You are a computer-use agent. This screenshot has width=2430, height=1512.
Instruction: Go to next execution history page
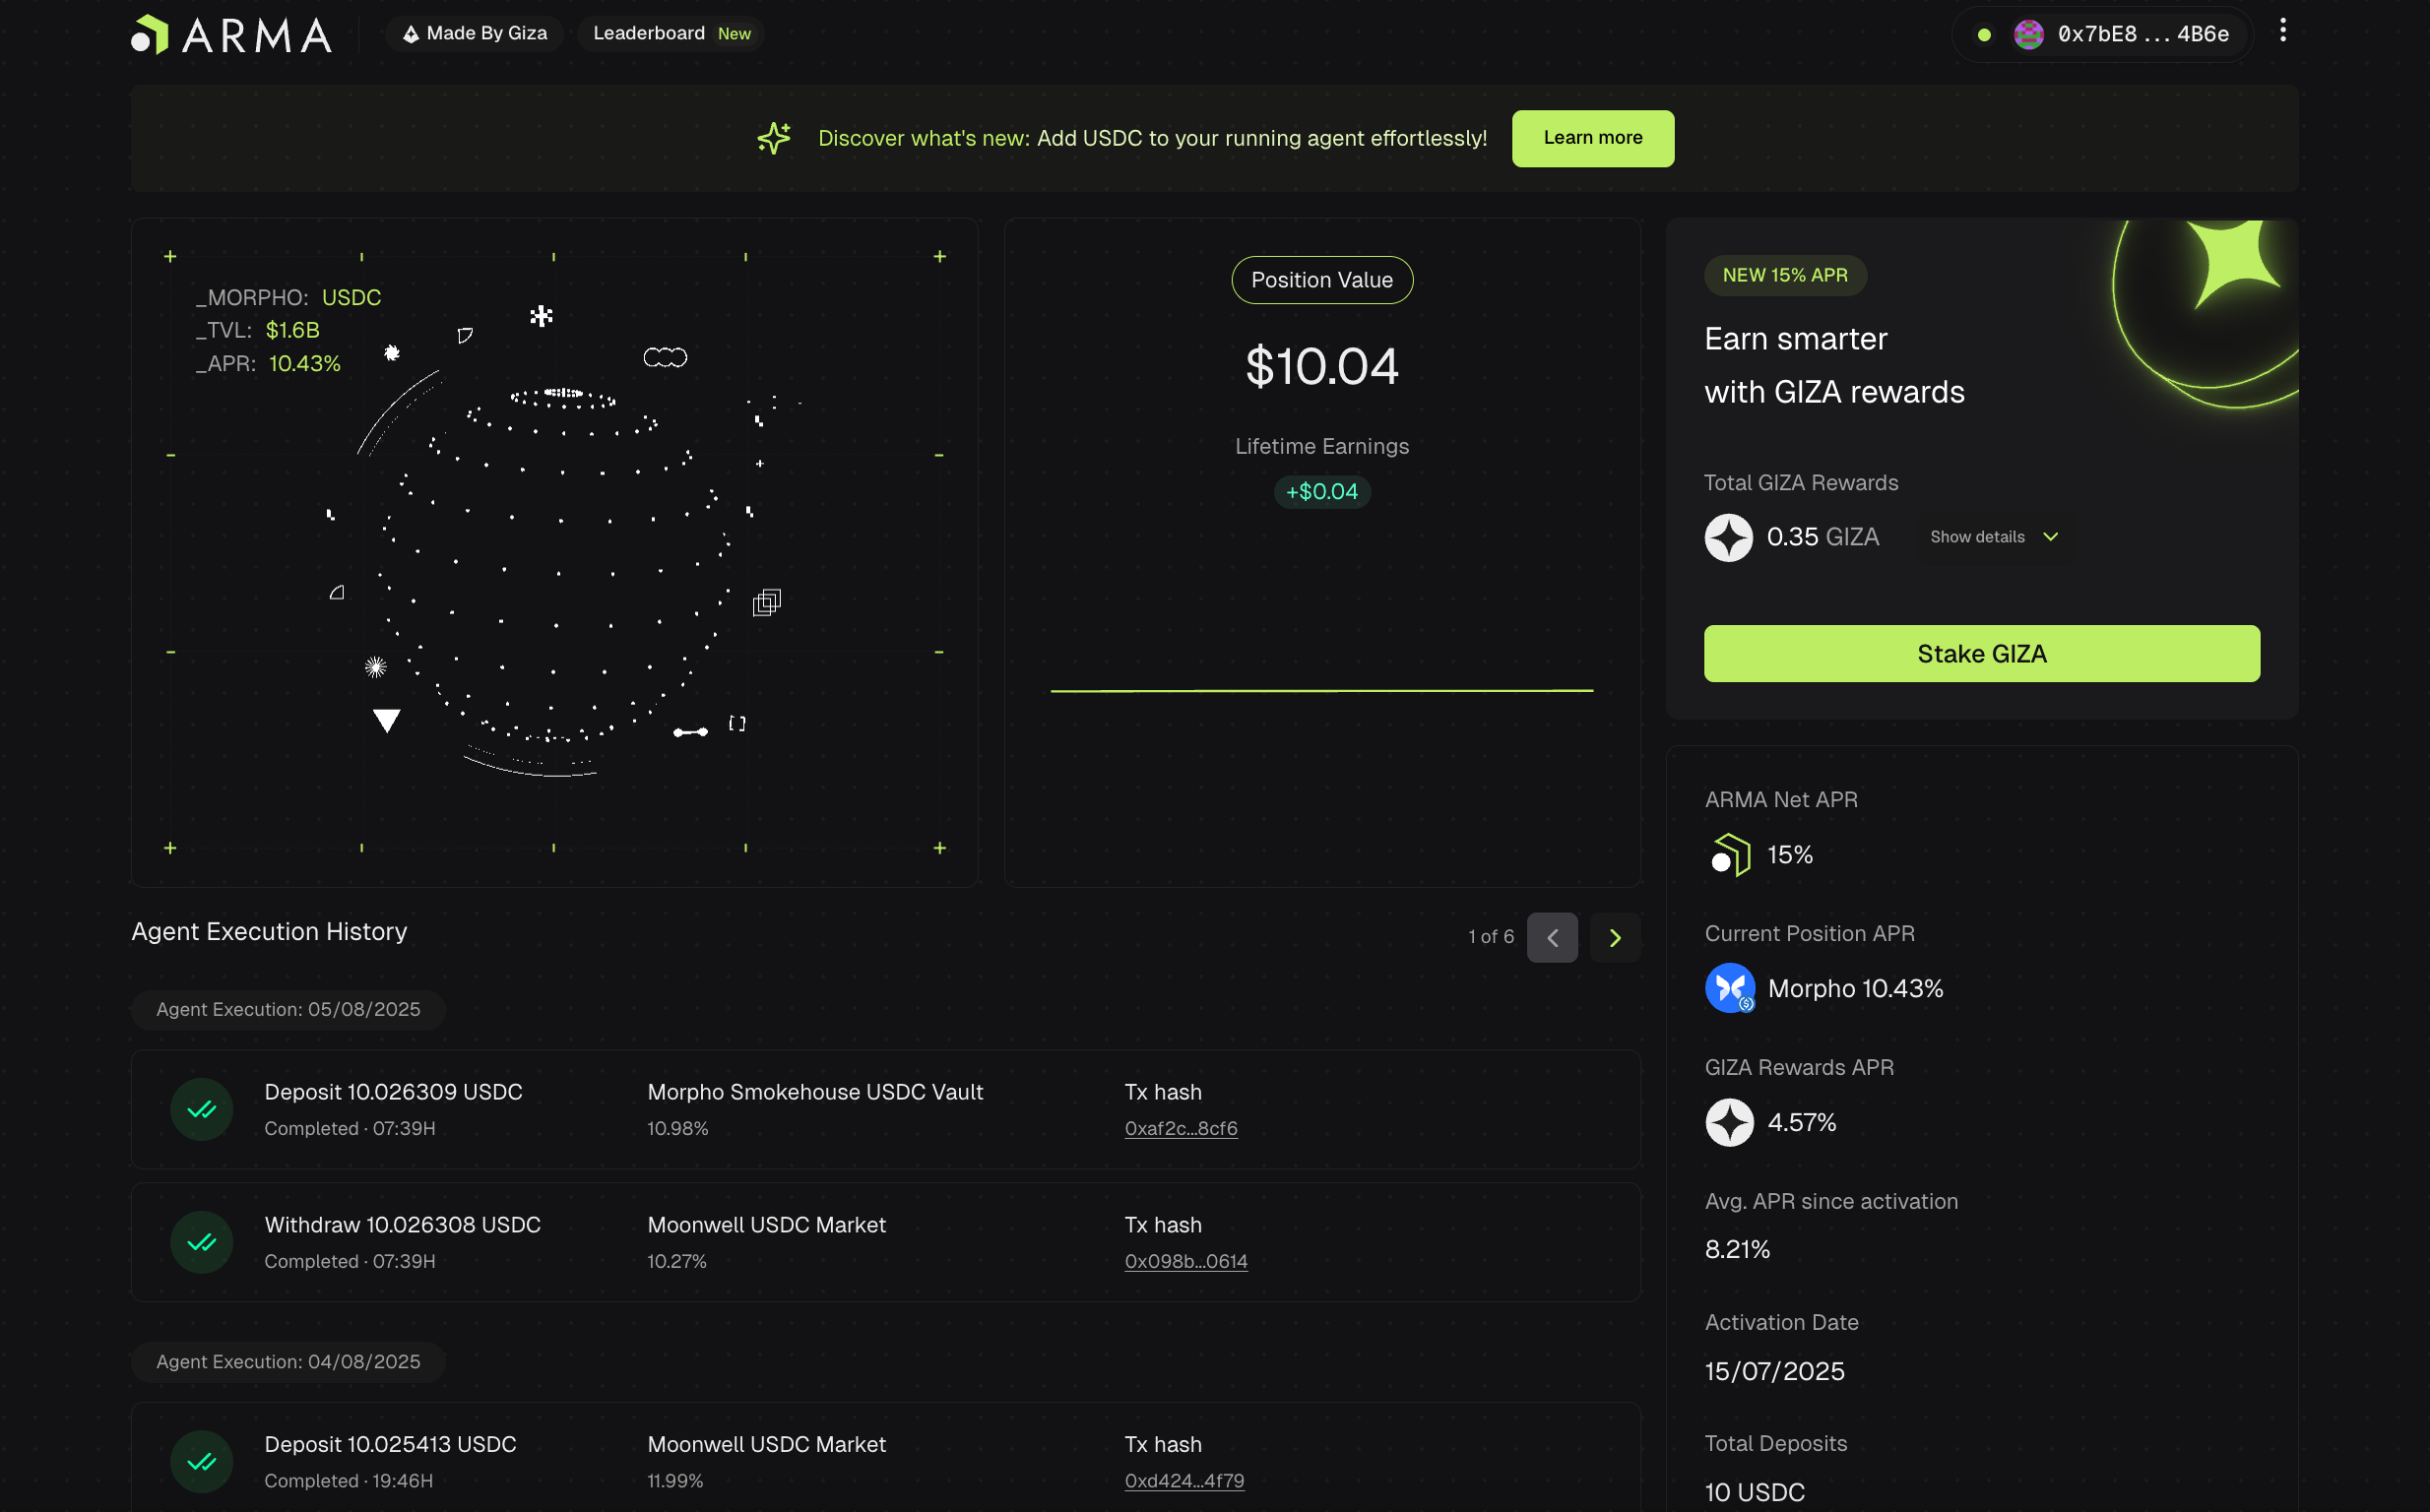pyautogui.click(x=1614, y=937)
